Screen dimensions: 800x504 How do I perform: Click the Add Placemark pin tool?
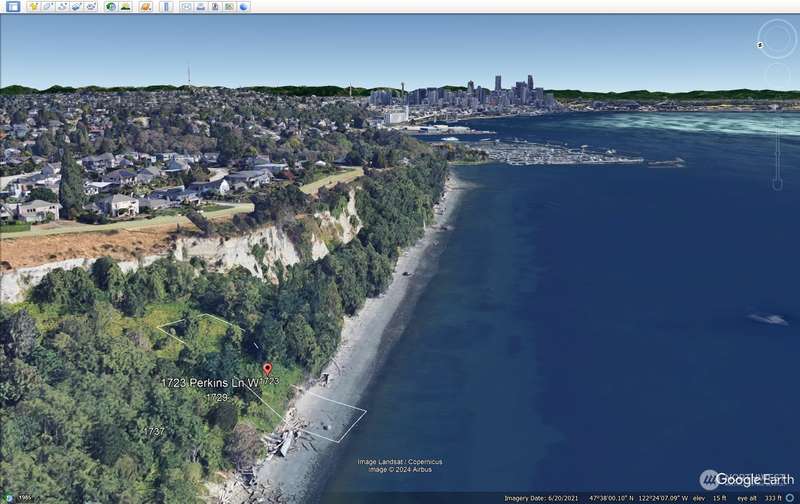[33, 6]
